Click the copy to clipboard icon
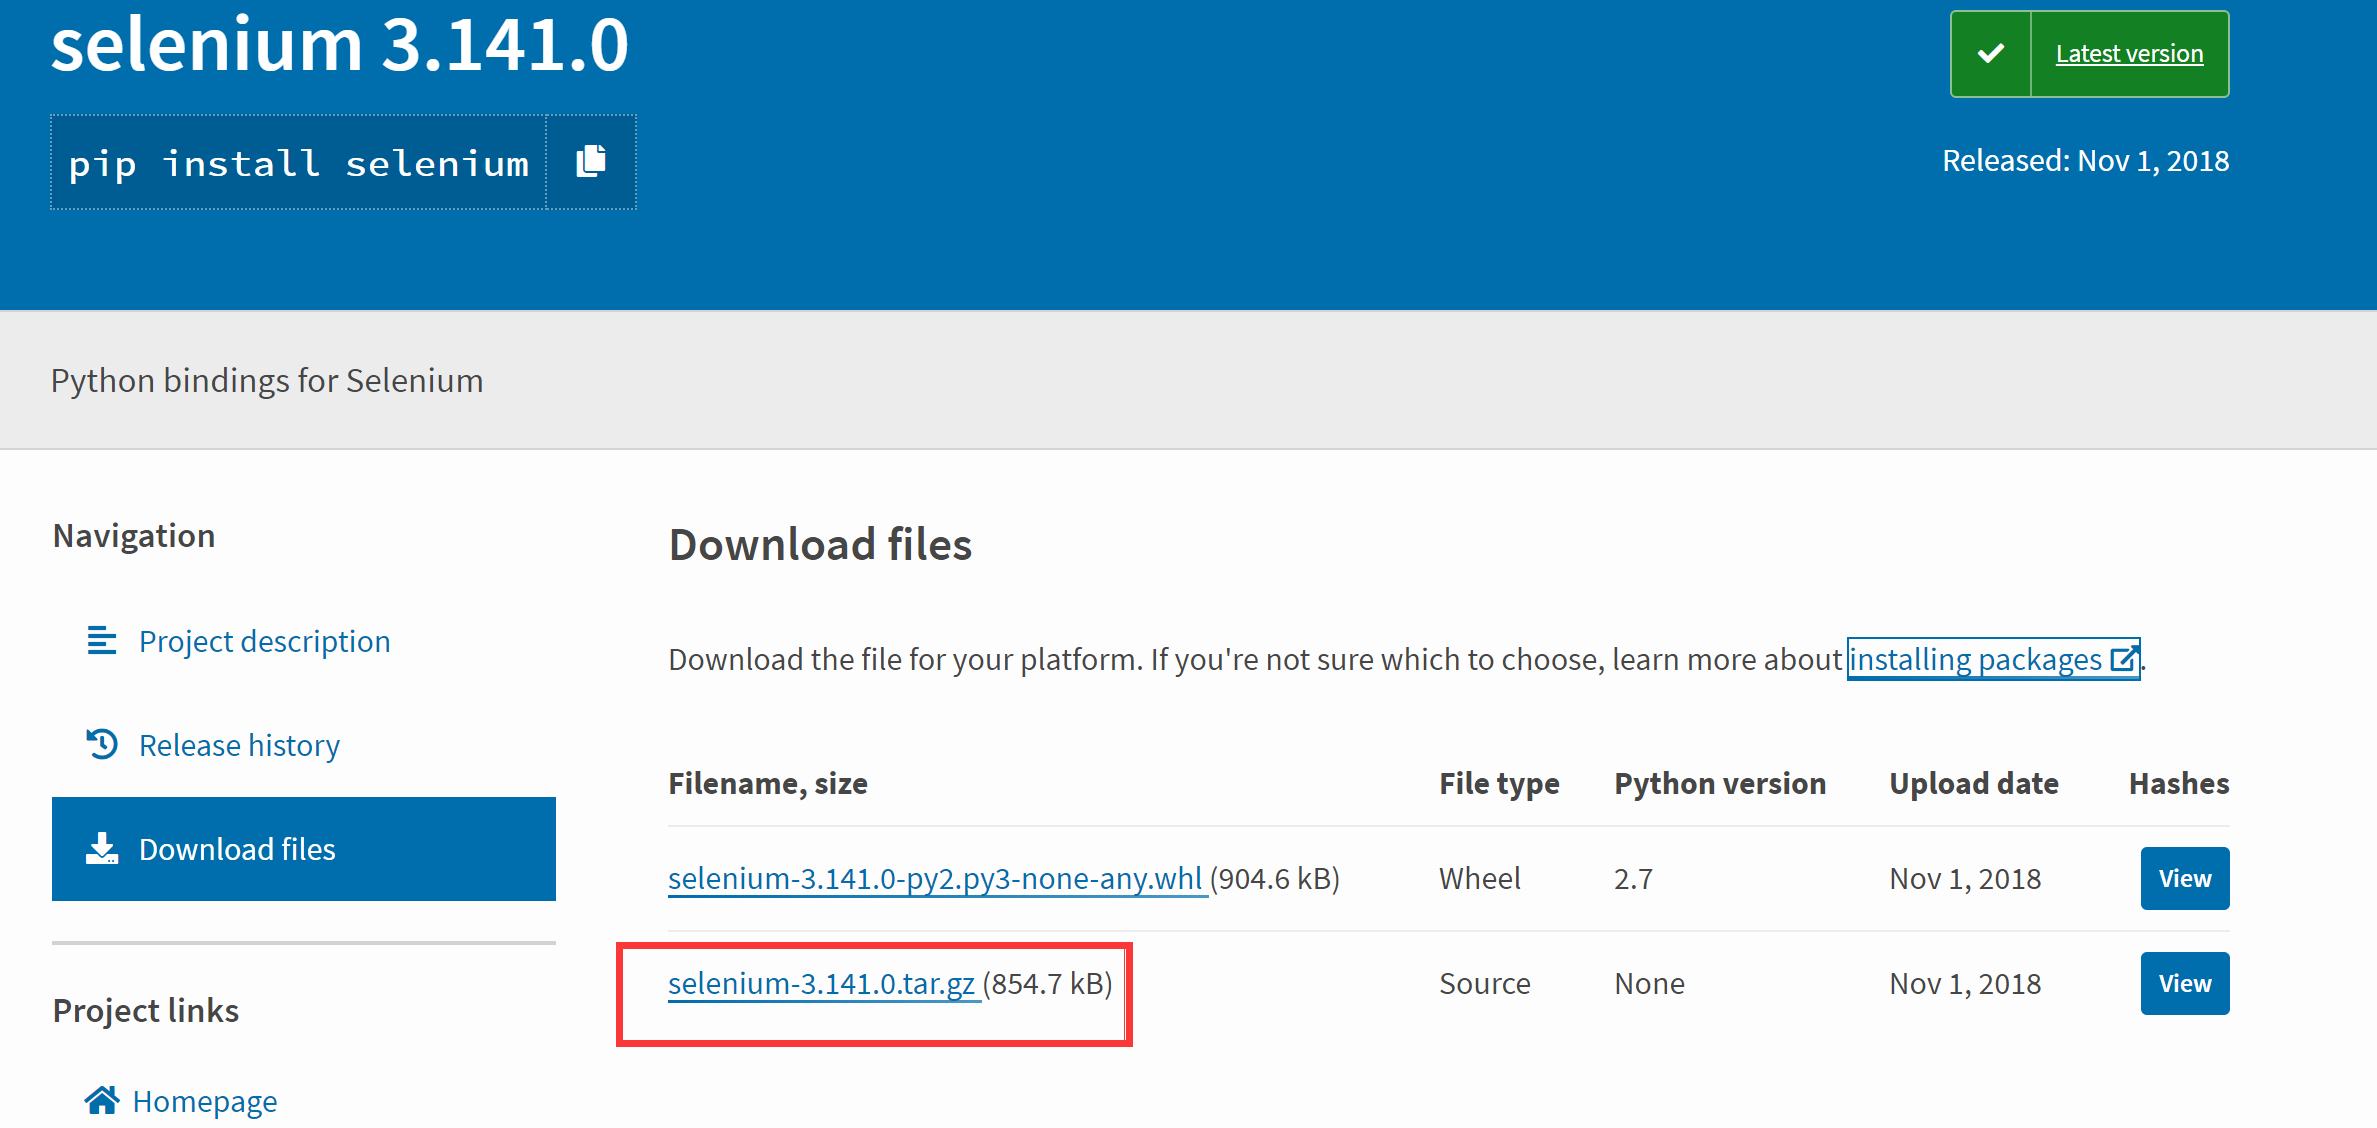2377x1128 pixels. (x=591, y=161)
